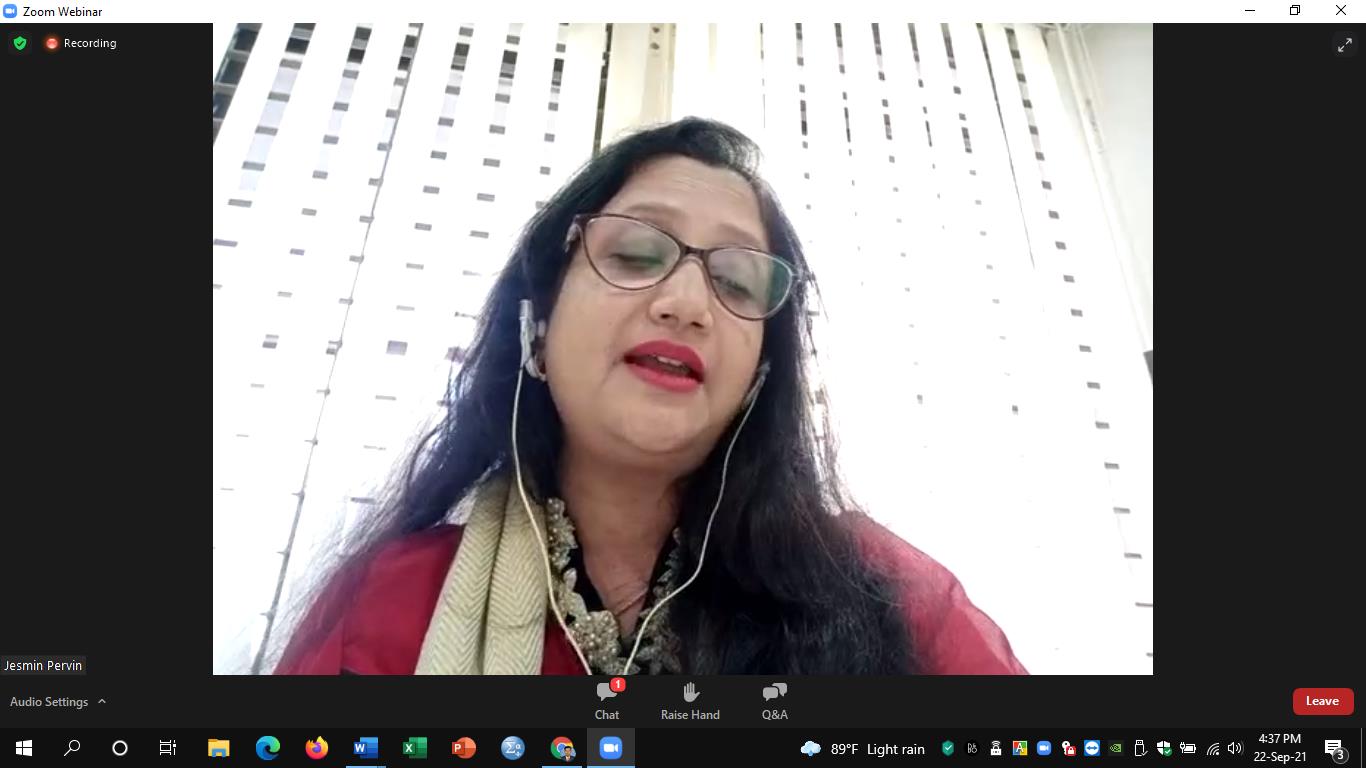Open the wireless router tray icon
The height and width of the screenshot is (768, 1366).
pyautogui.click(x=996, y=748)
